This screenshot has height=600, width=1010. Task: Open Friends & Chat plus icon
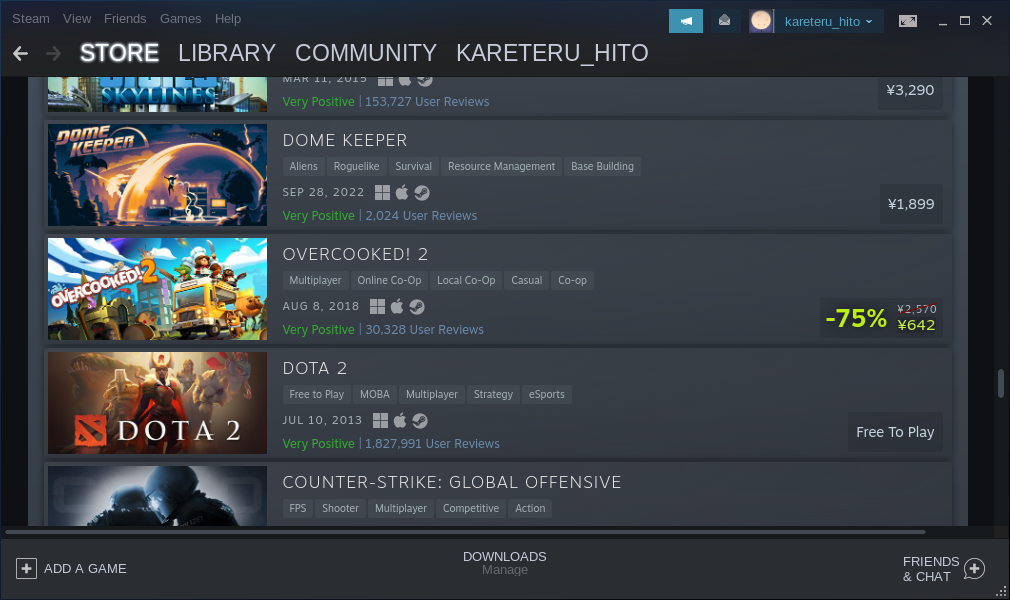(975, 568)
